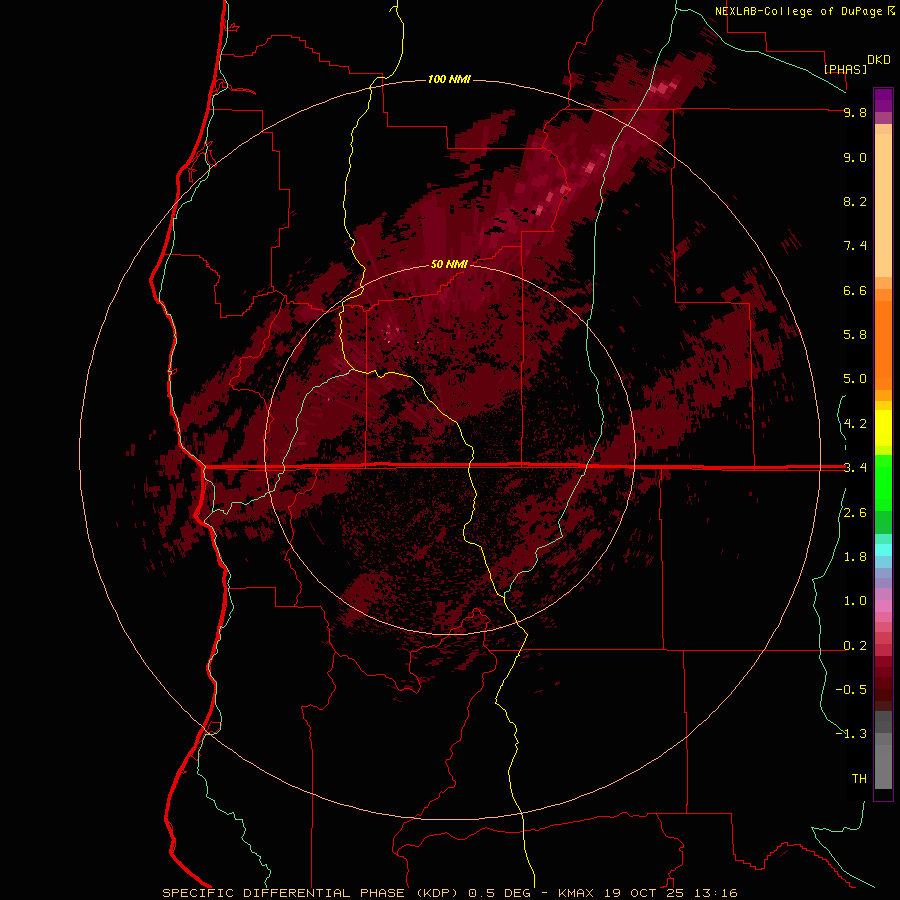The height and width of the screenshot is (900, 900).
Task: Click the 8.2 value on the color scale
Action: (855, 201)
